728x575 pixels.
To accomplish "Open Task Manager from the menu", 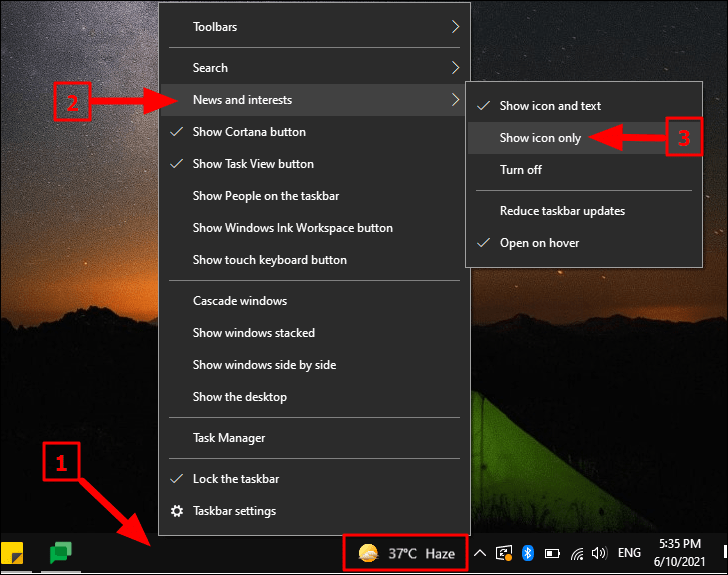I will [314, 438].
